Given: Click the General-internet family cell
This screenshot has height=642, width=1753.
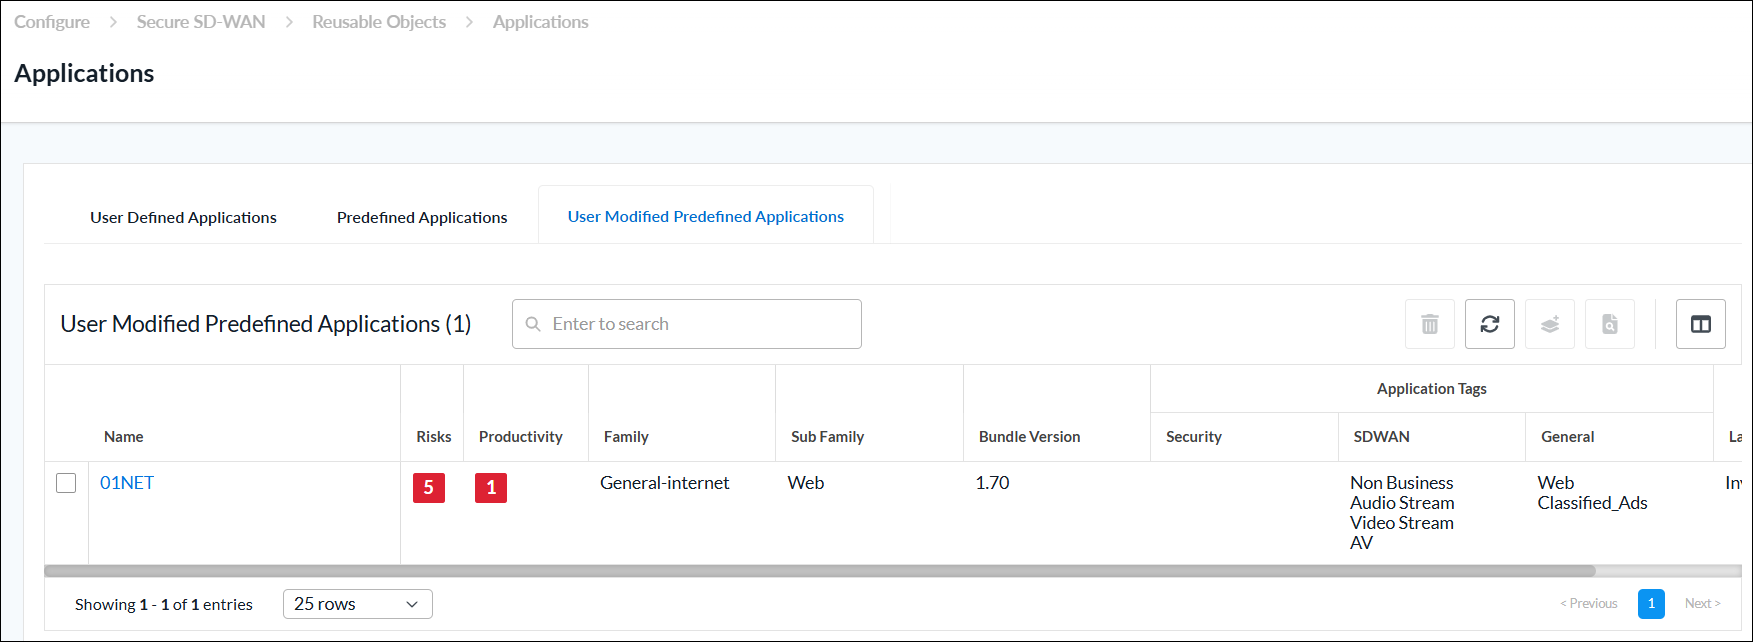Looking at the screenshot, I should click(665, 483).
